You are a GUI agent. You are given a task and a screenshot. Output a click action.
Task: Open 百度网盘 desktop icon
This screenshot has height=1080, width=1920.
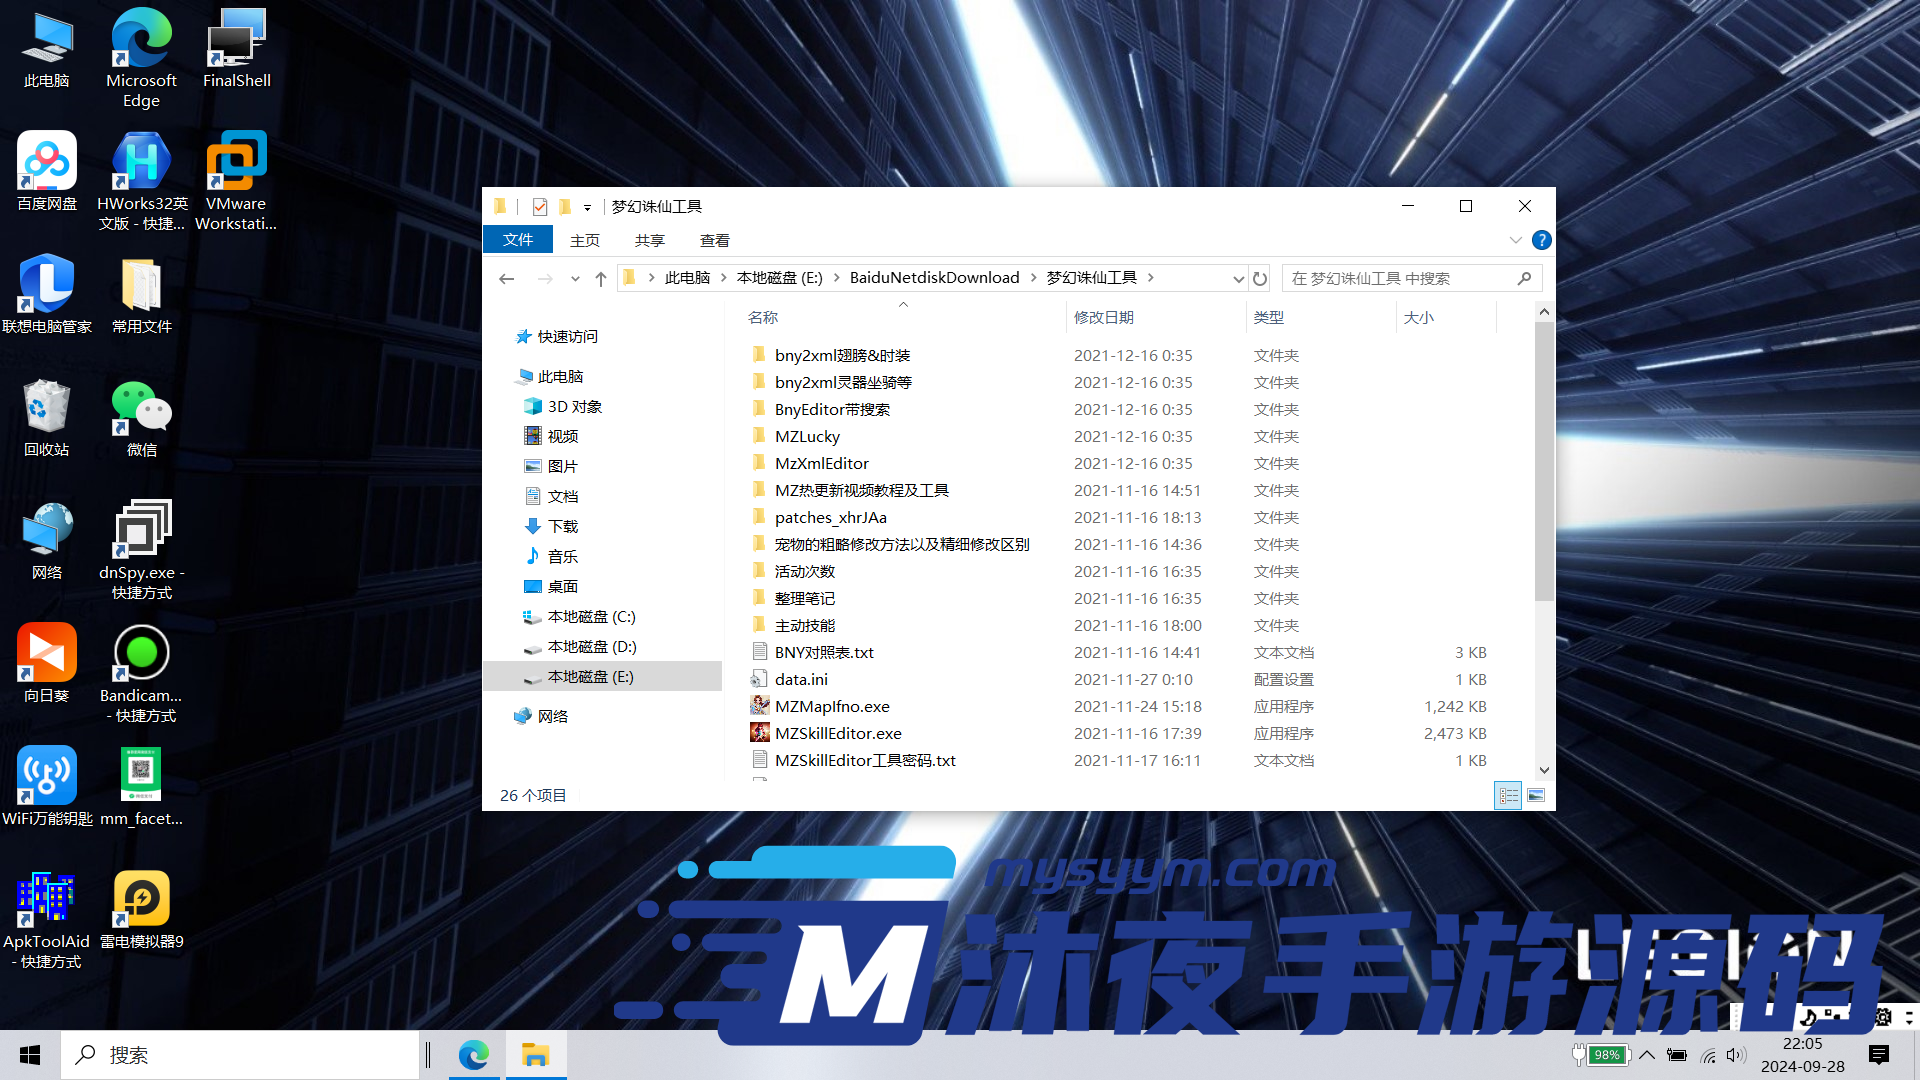click(46, 160)
